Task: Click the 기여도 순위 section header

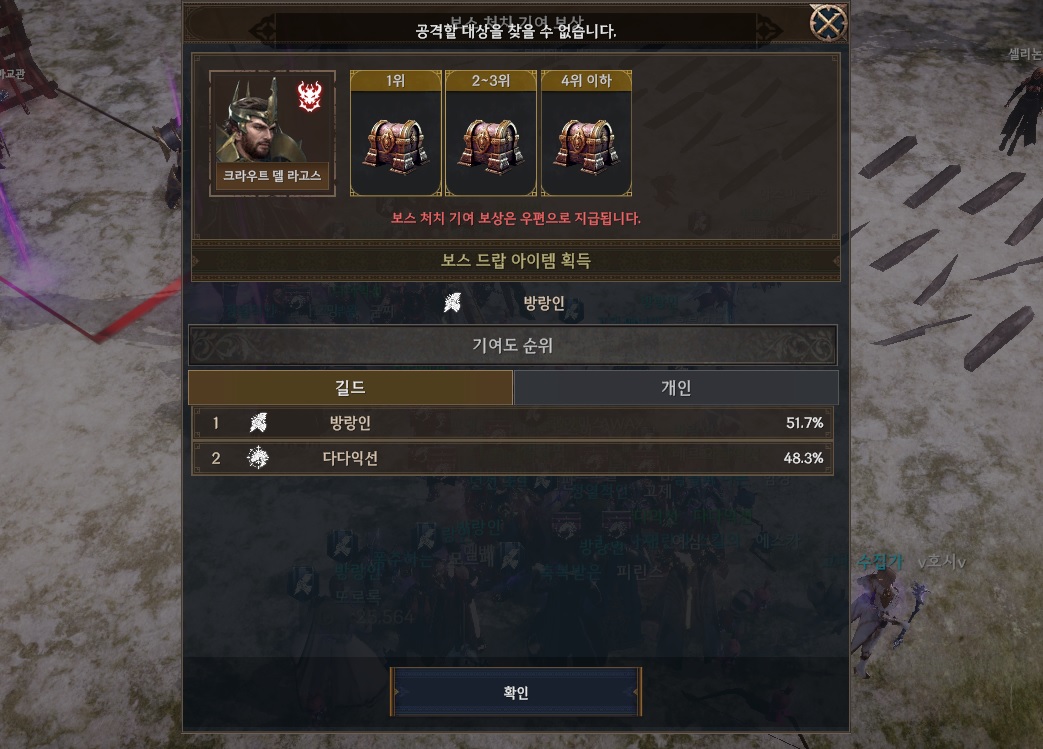Action: 513,345
